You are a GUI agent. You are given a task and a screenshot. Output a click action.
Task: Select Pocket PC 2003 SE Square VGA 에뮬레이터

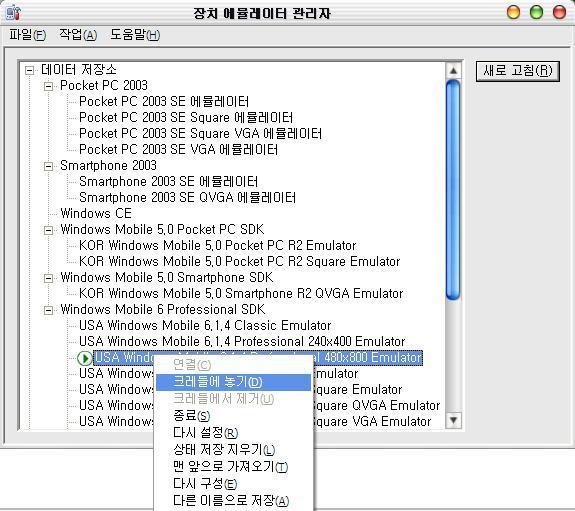point(201,134)
